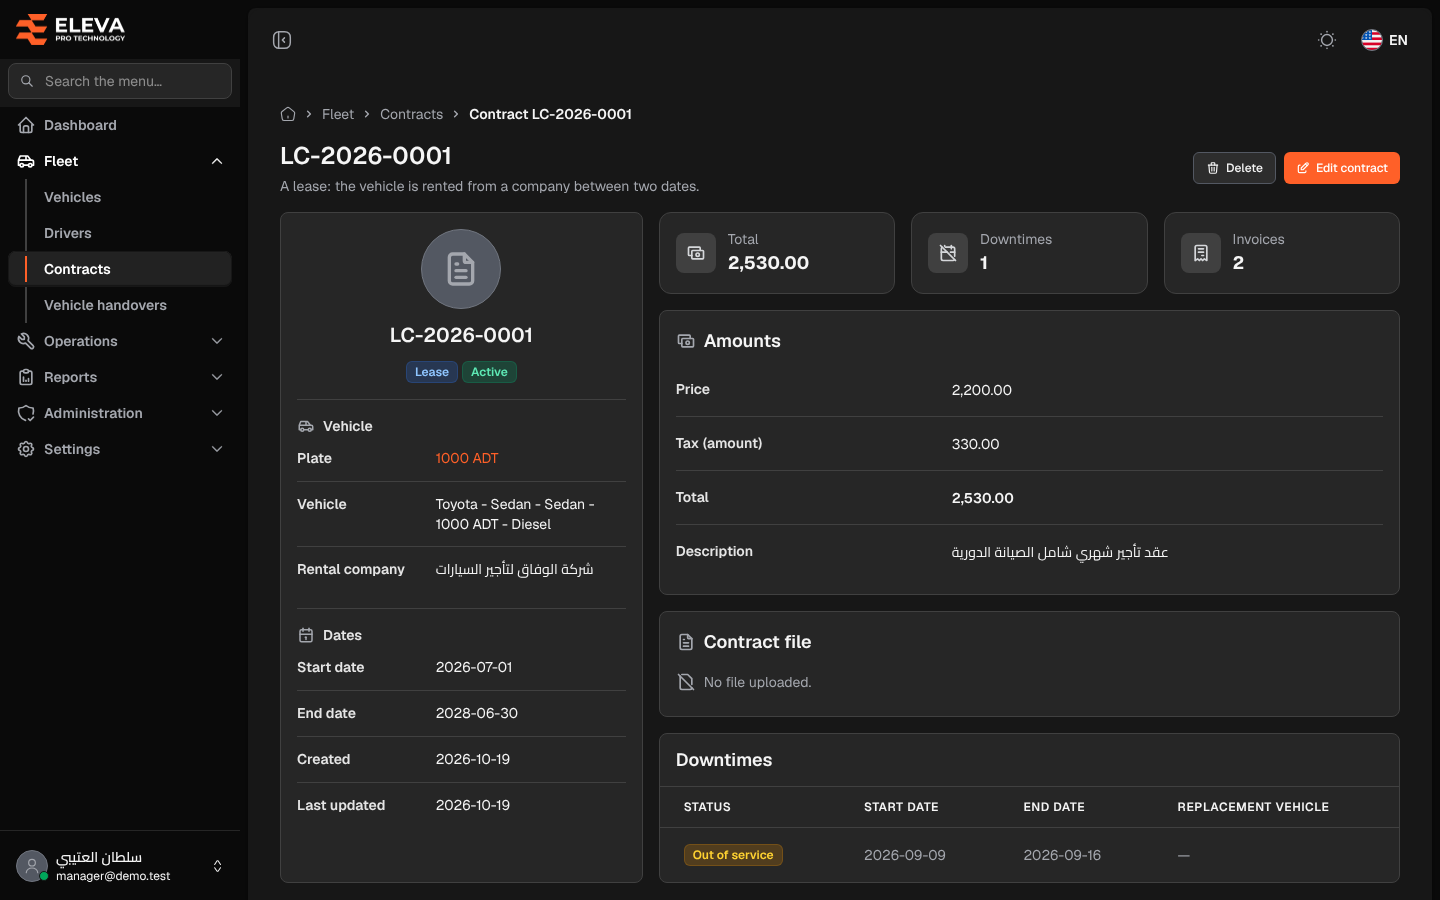Click the Settings gear icon

tap(26, 449)
